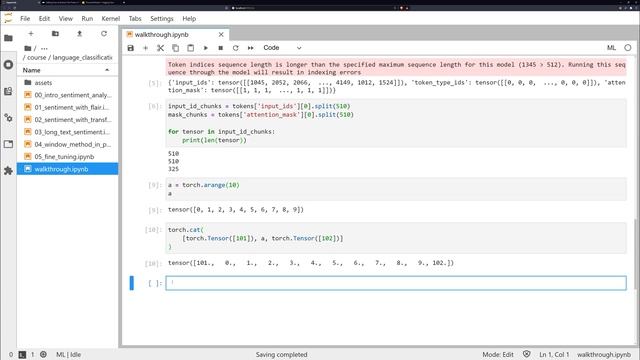Image resolution: width=640 pixels, height=360 pixels.
Task: Save the notebook with disk icon
Action: [131, 48]
